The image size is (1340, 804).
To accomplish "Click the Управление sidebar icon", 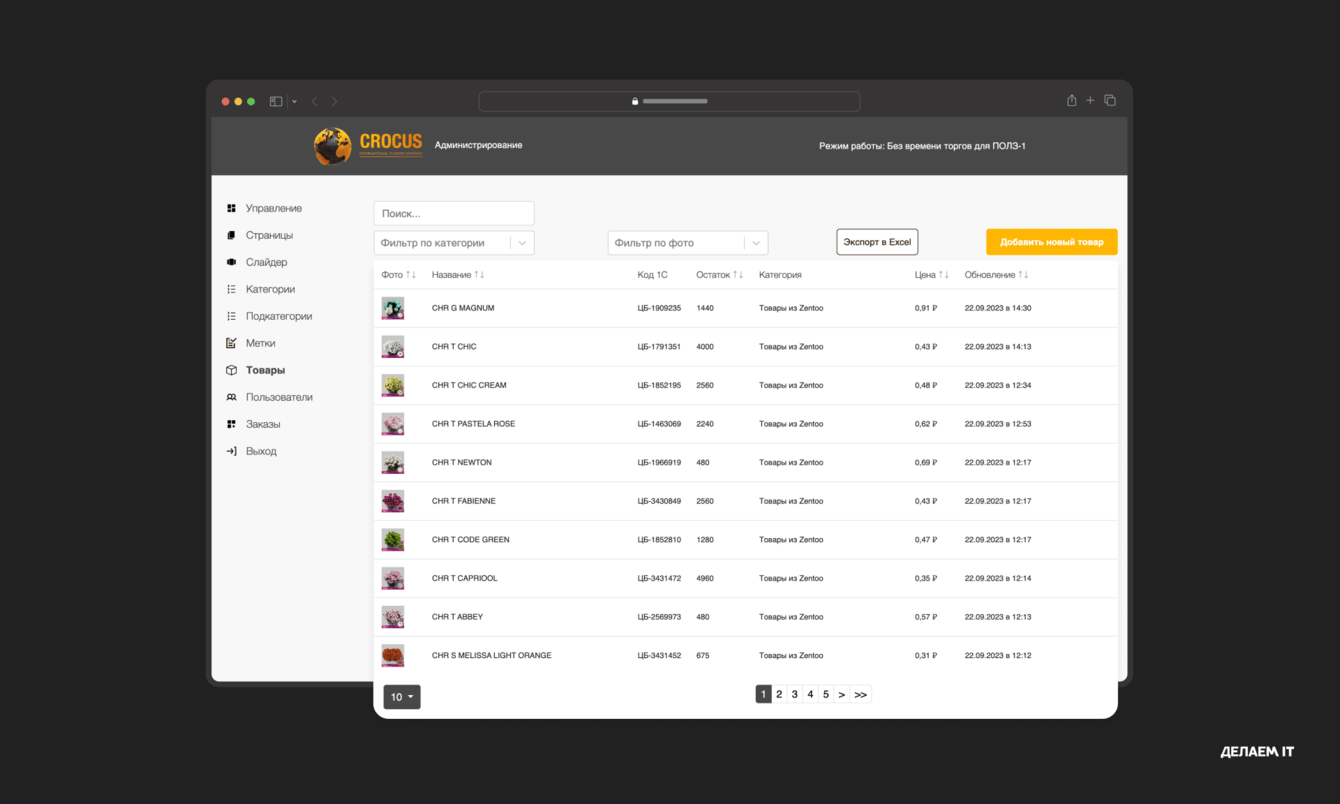I will click(x=231, y=208).
